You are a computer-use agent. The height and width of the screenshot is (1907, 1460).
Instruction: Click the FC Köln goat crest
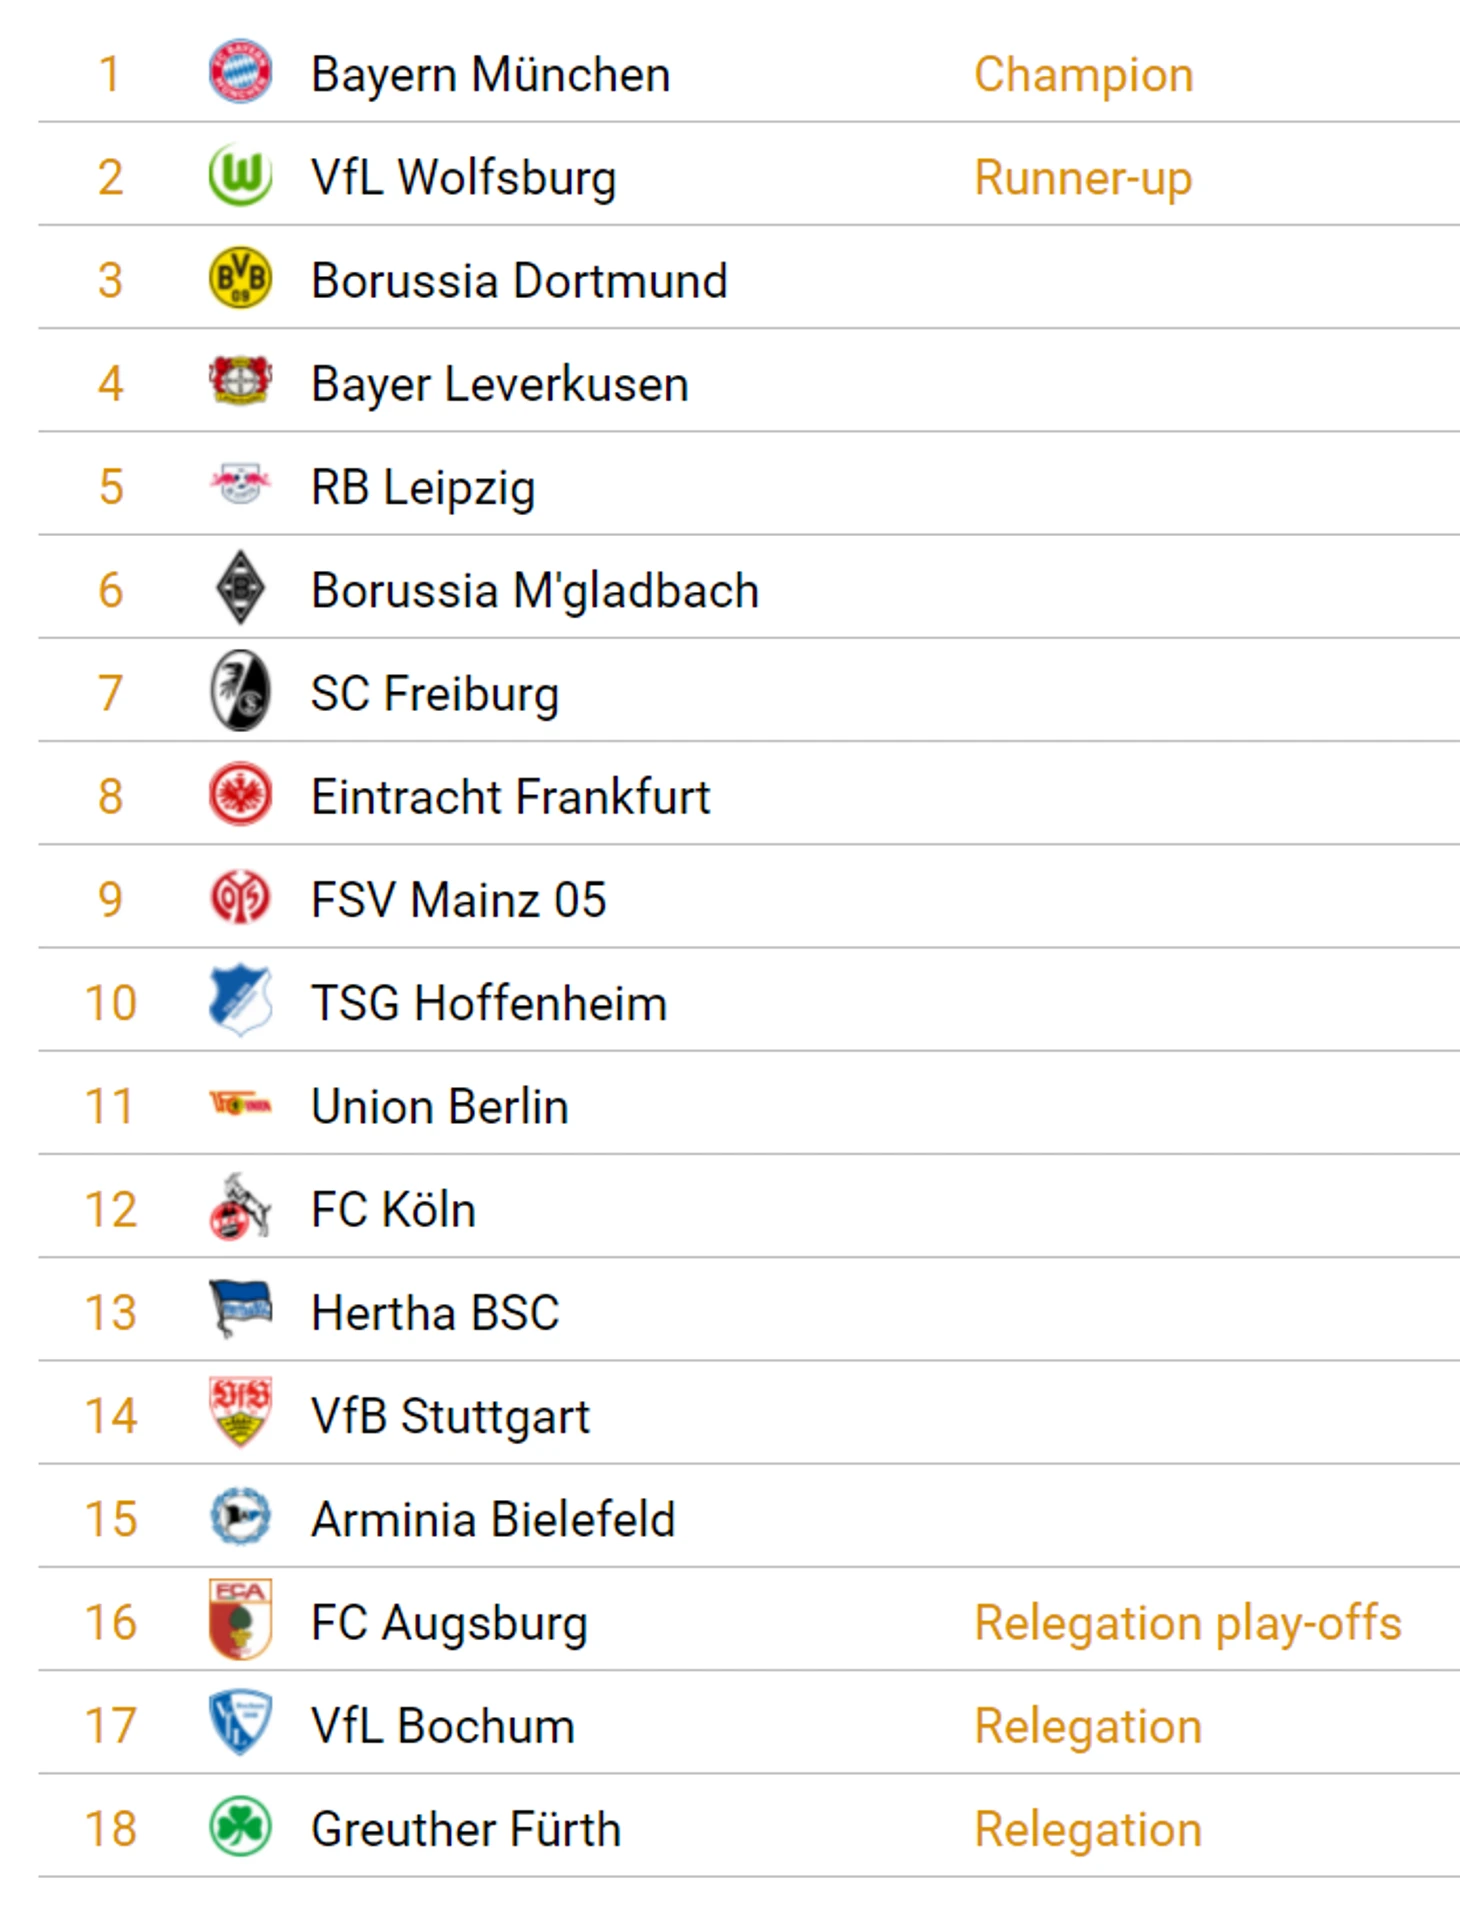coord(240,1208)
